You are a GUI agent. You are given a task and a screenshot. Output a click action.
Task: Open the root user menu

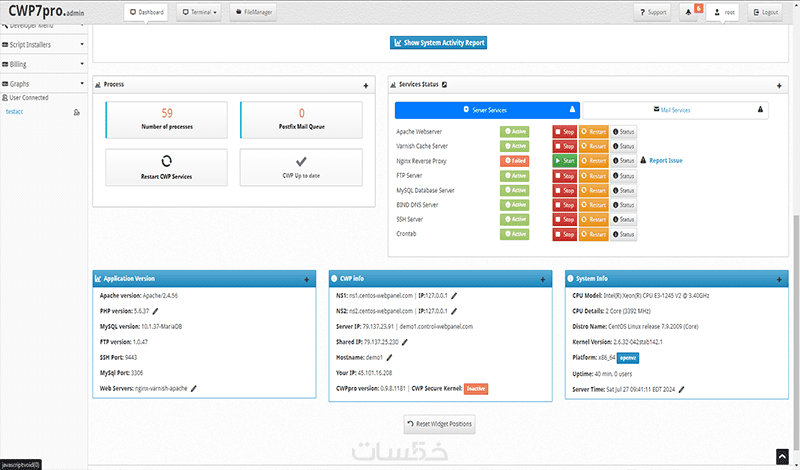tap(723, 12)
